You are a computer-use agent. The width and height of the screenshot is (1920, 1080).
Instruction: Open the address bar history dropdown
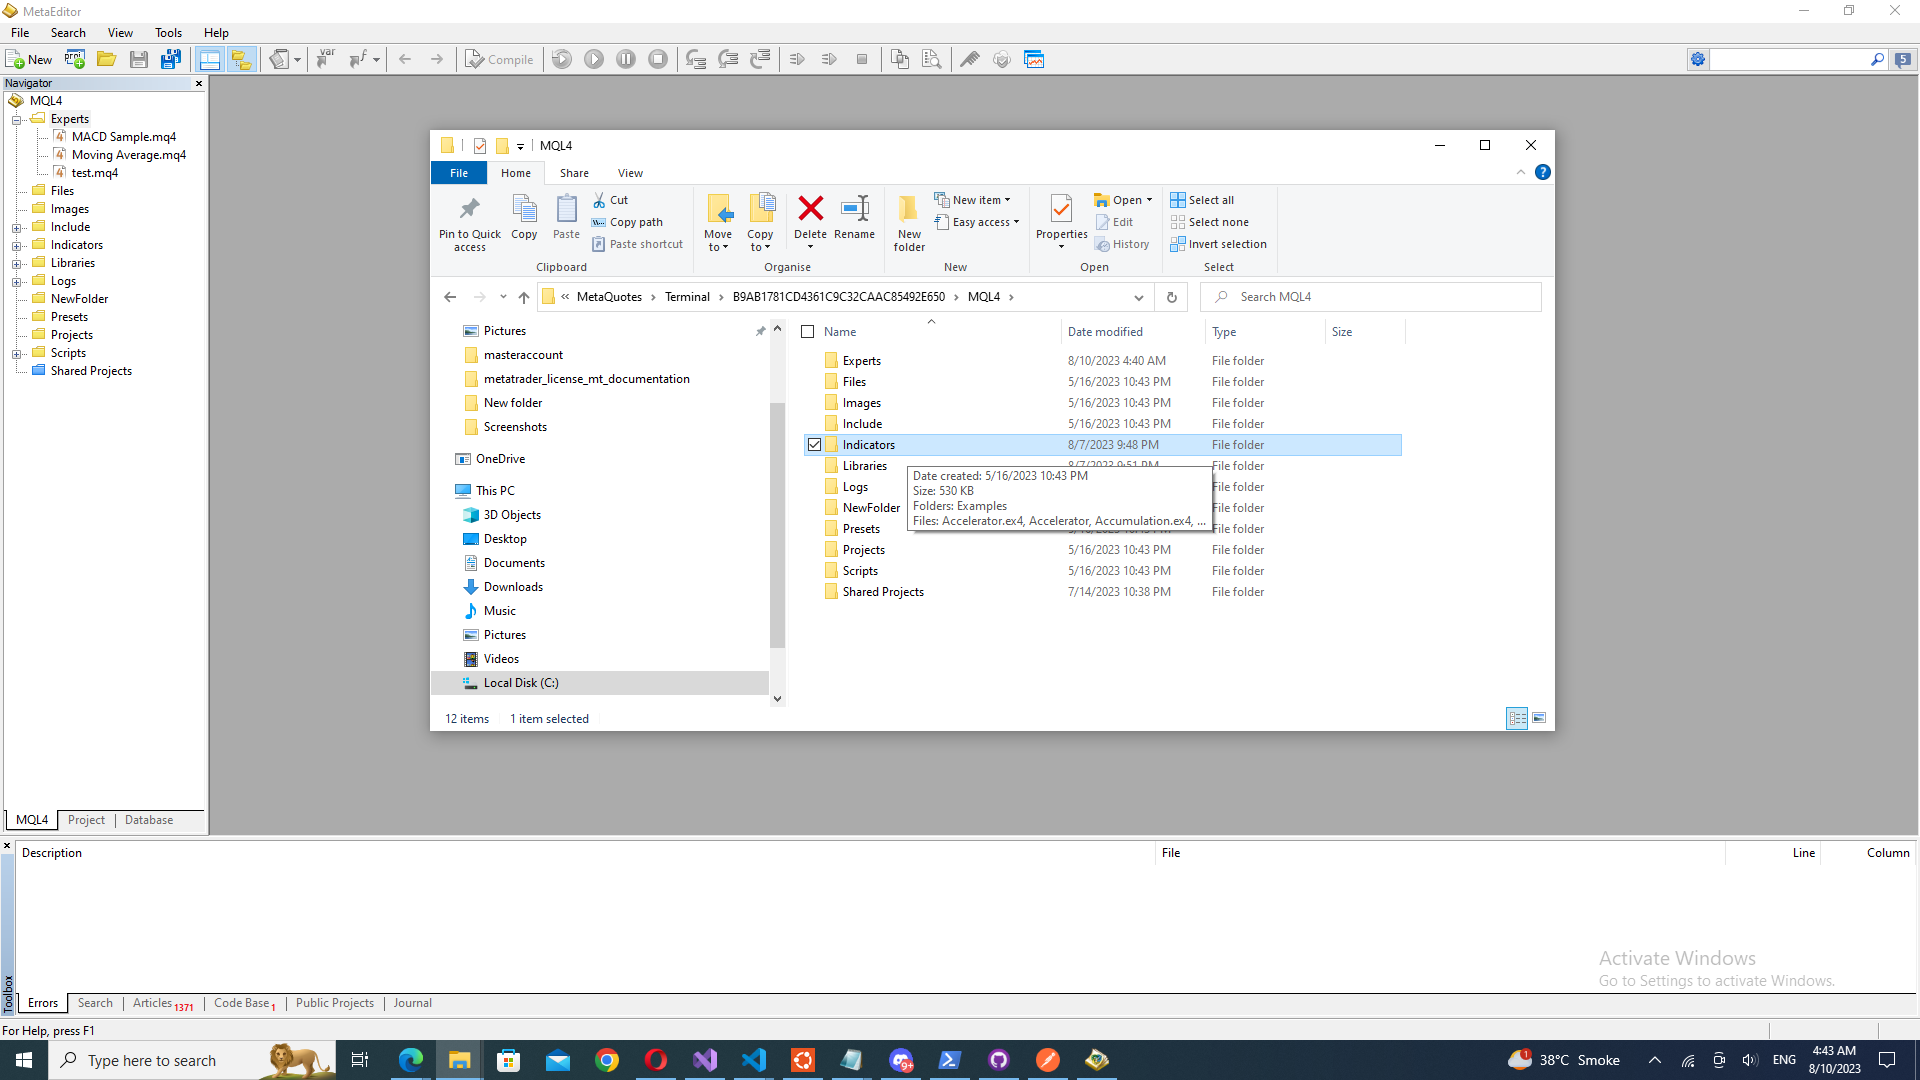click(1138, 297)
